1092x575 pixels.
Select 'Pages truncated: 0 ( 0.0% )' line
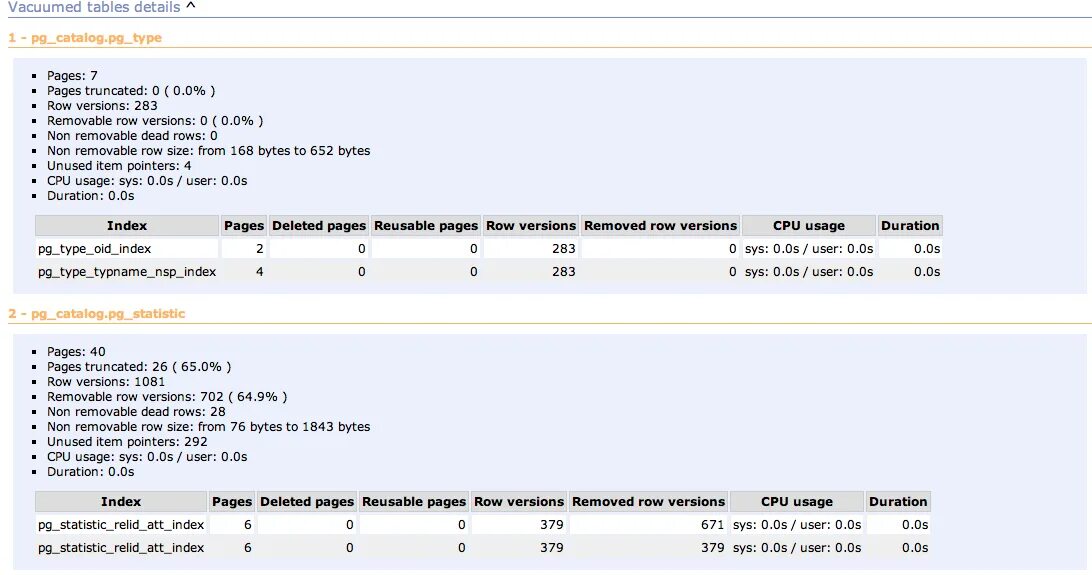[131, 90]
